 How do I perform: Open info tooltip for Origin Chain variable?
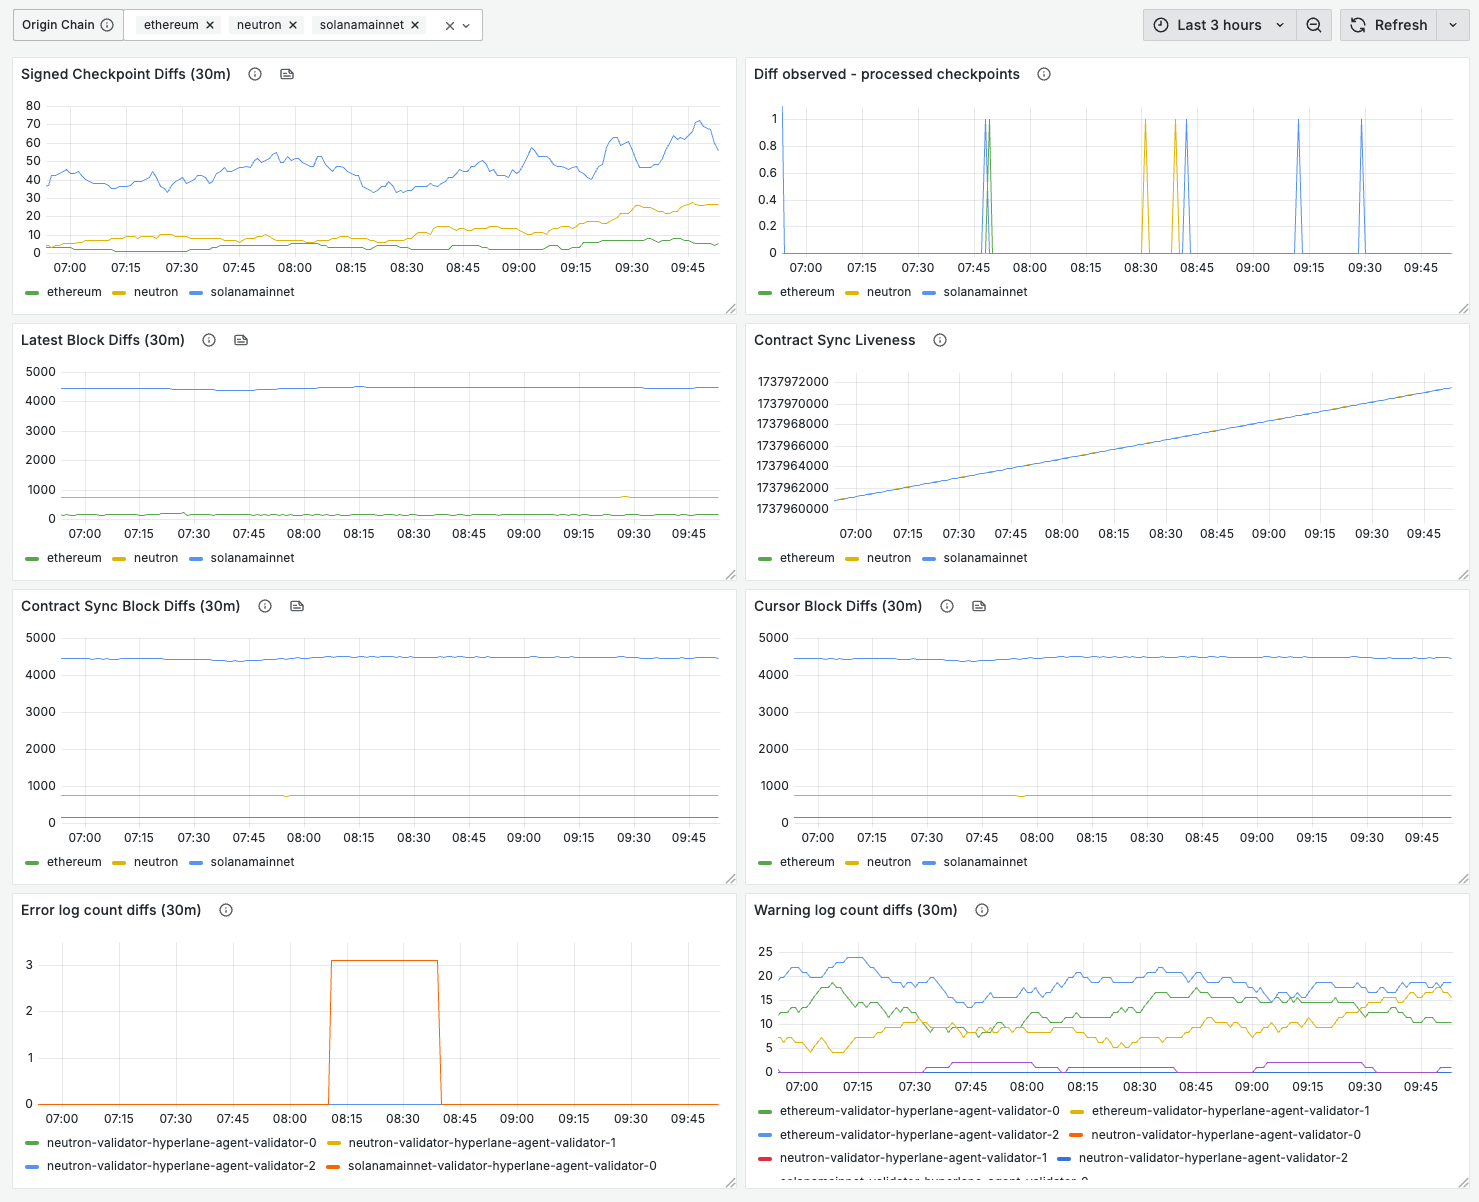(x=107, y=25)
